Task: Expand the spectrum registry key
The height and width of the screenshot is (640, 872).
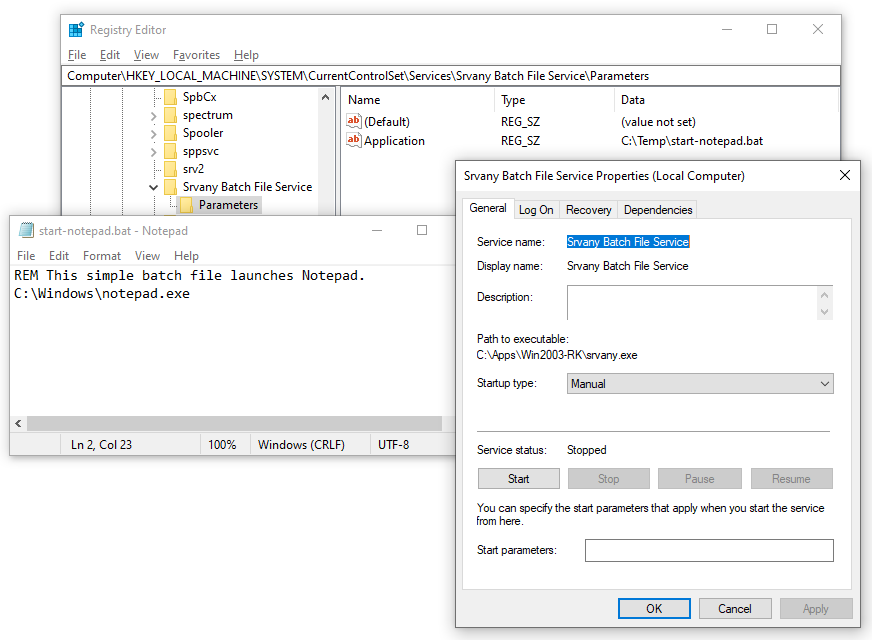Action: coord(153,116)
